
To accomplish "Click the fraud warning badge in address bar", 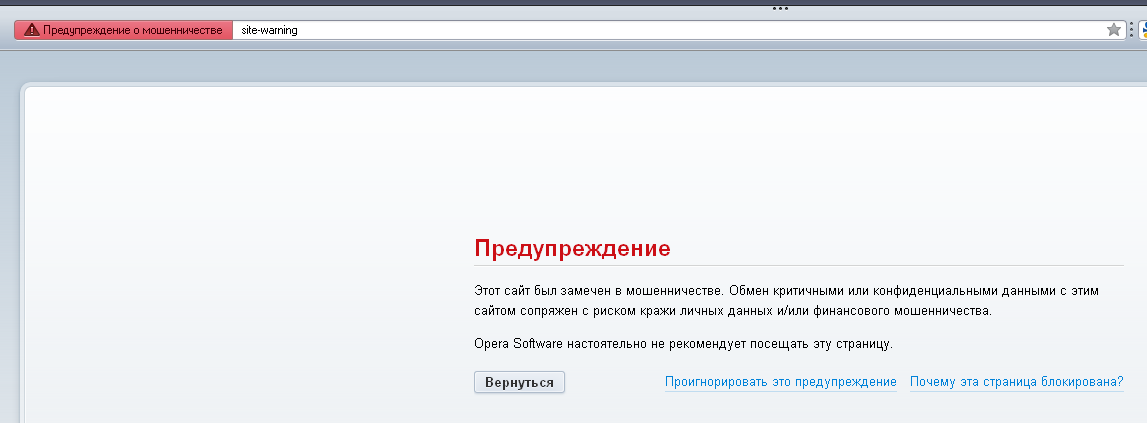I will (124, 30).
